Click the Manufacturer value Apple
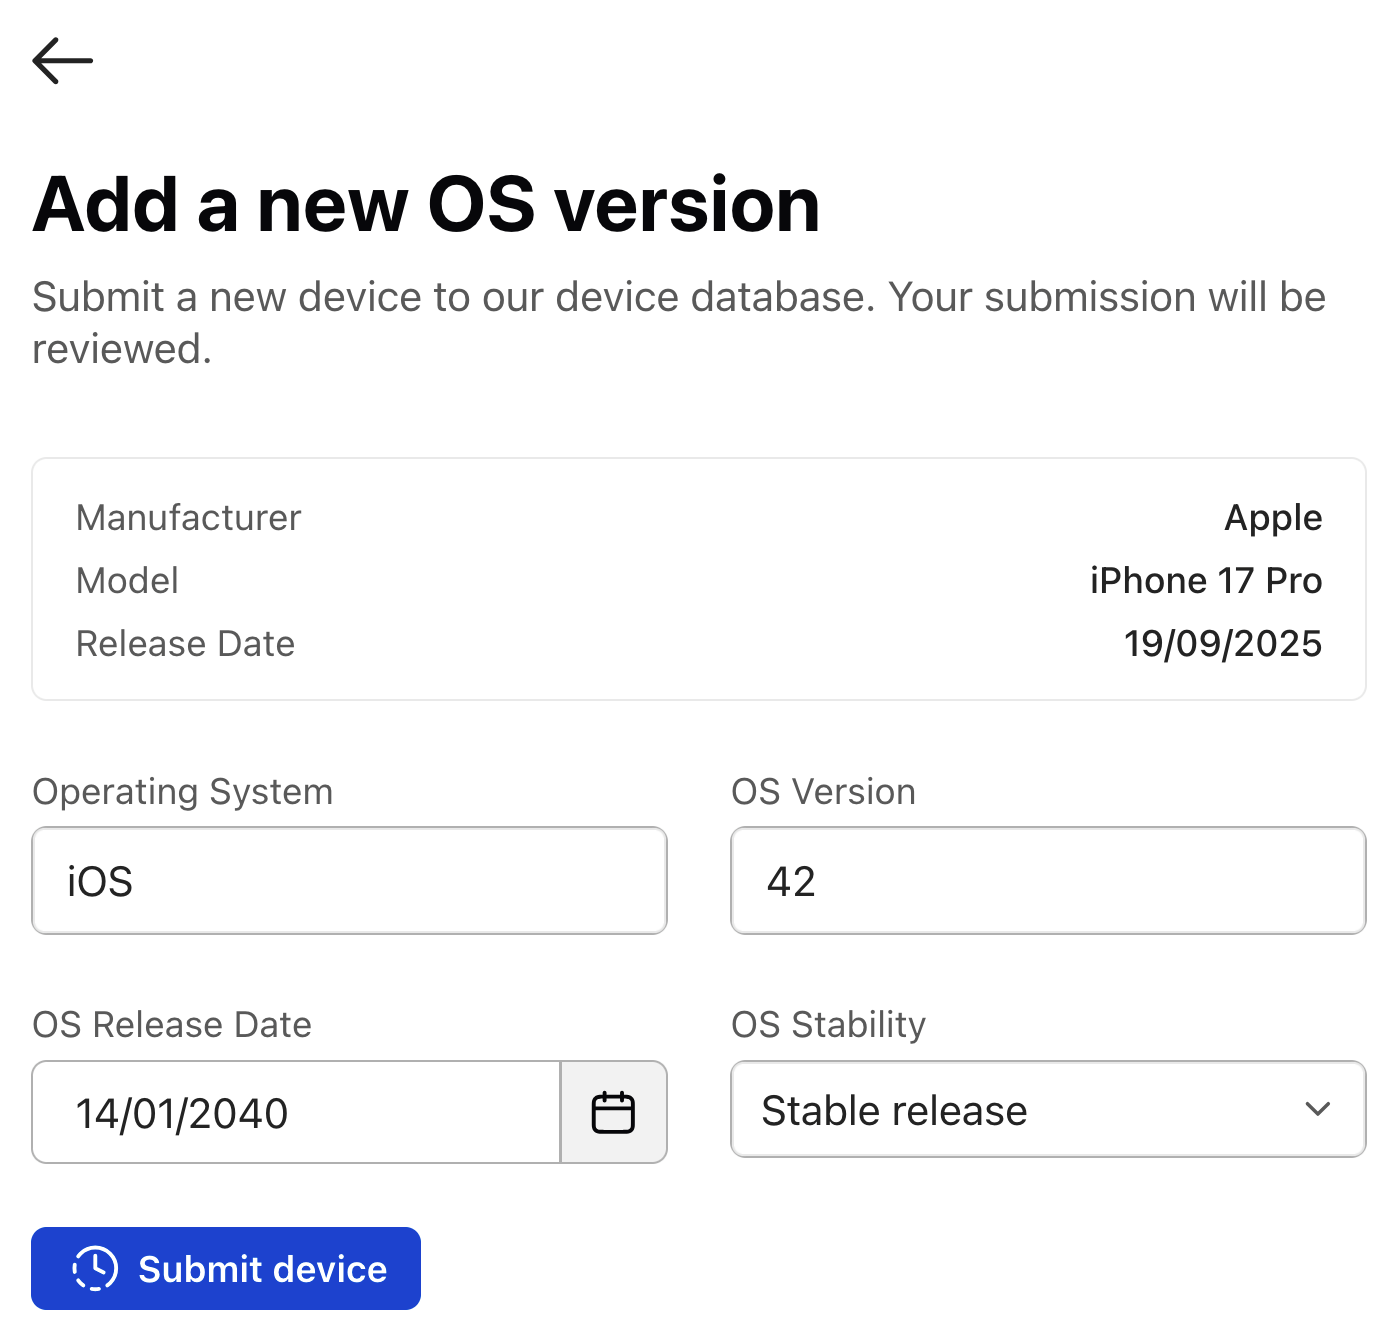This screenshot has width=1396, height=1338. tap(1274, 518)
